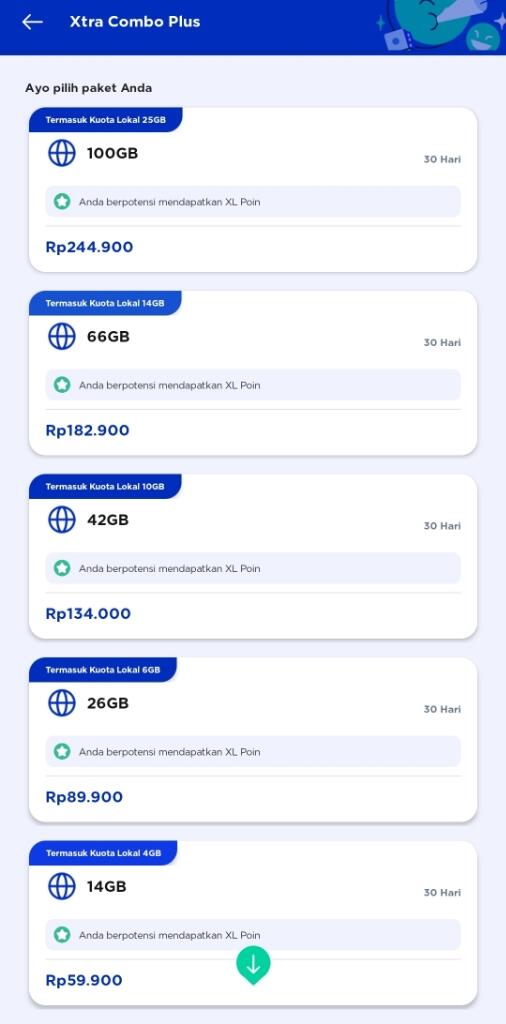506x1024 pixels.
Task: Click globe icon beside 42GB
Action: pyautogui.click(x=62, y=520)
